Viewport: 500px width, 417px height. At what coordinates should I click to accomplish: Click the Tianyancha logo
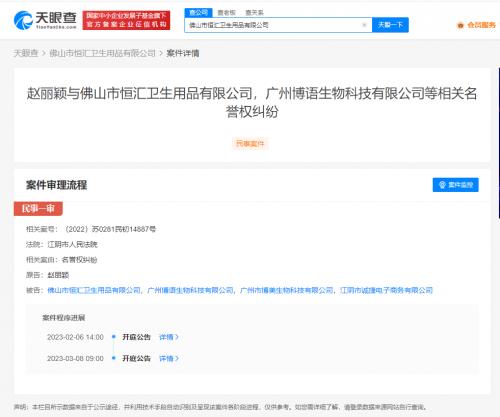pyautogui.click(x=45, y=20)
